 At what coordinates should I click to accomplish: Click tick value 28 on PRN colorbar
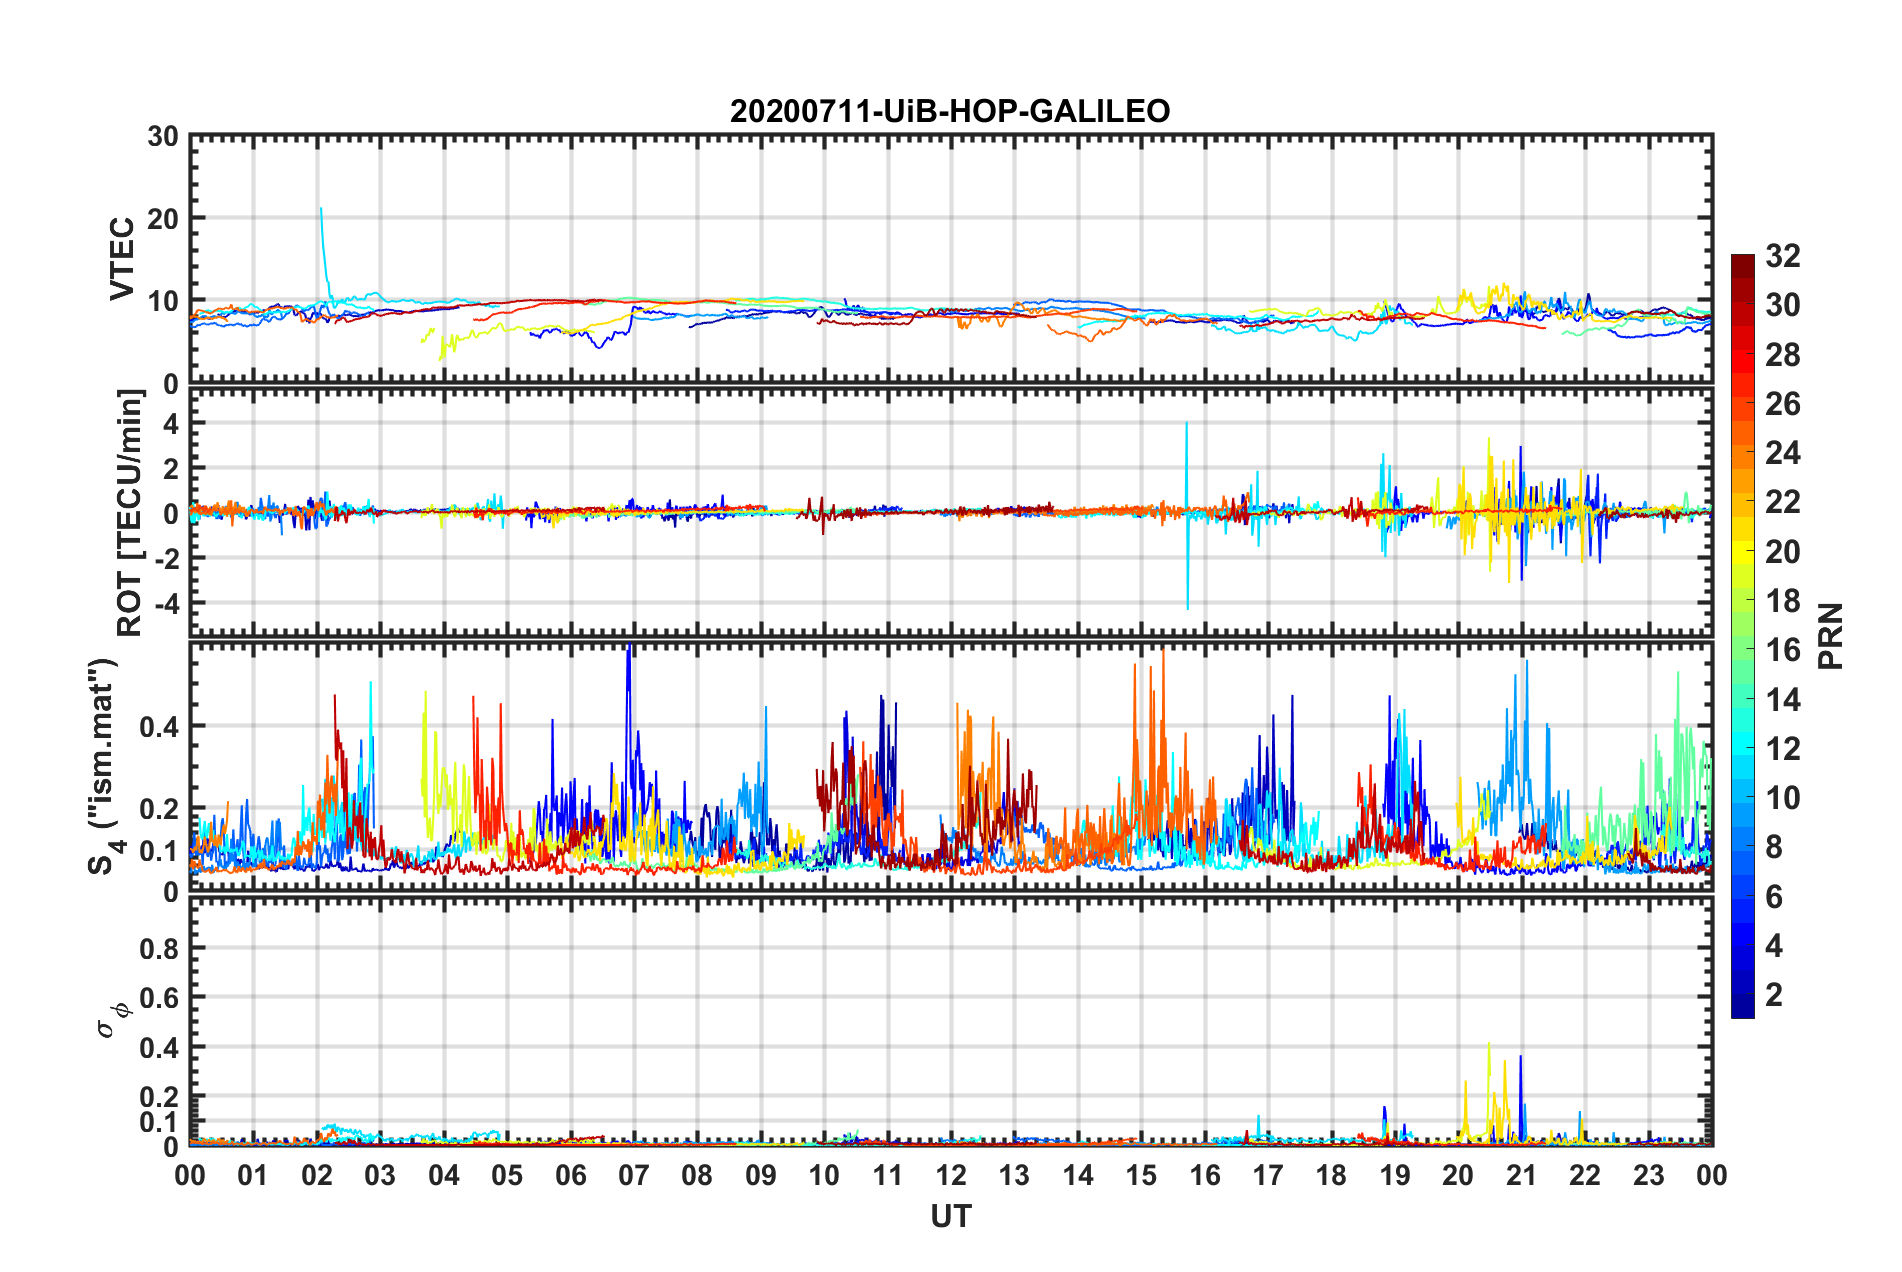(x=1782, y=355)
